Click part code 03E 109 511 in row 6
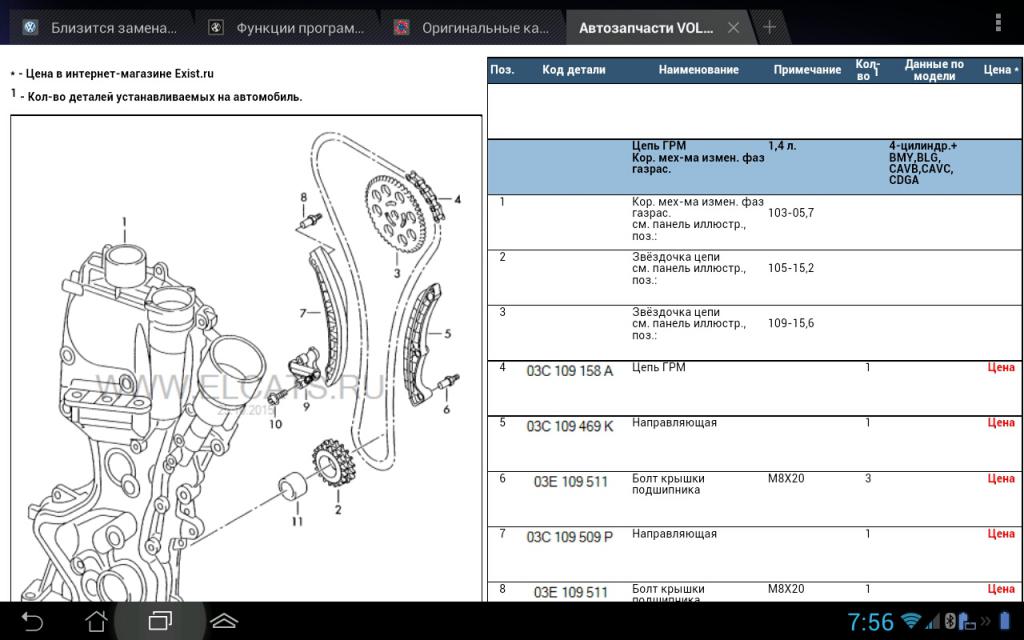 [x=571, y=482]
